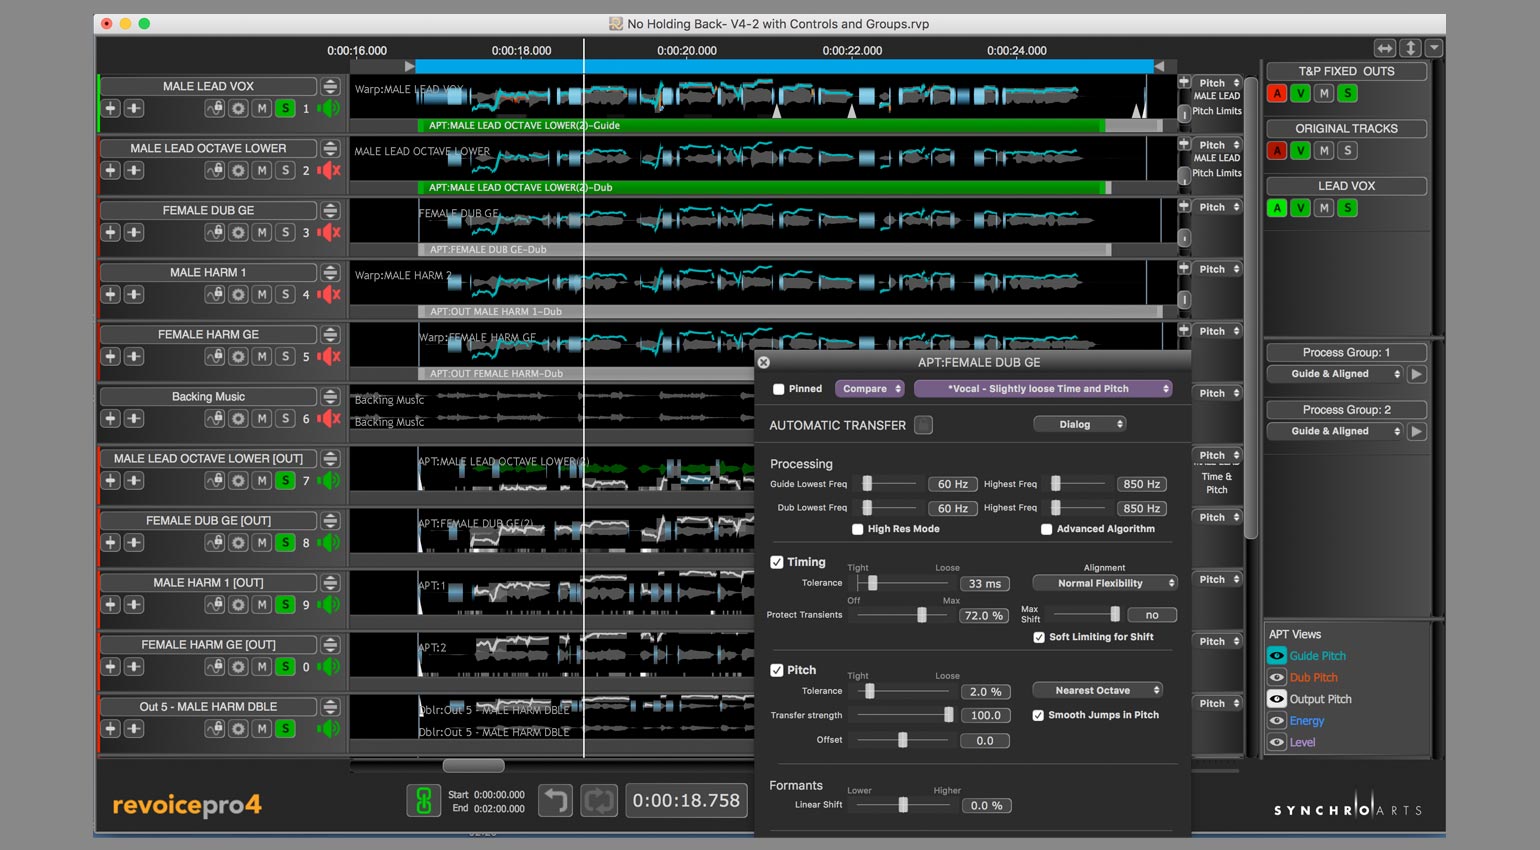Viewport: 1540px width, 850px height.
Task: Toggle Guide Pitch eye visibility
Action: [1276, 656]
